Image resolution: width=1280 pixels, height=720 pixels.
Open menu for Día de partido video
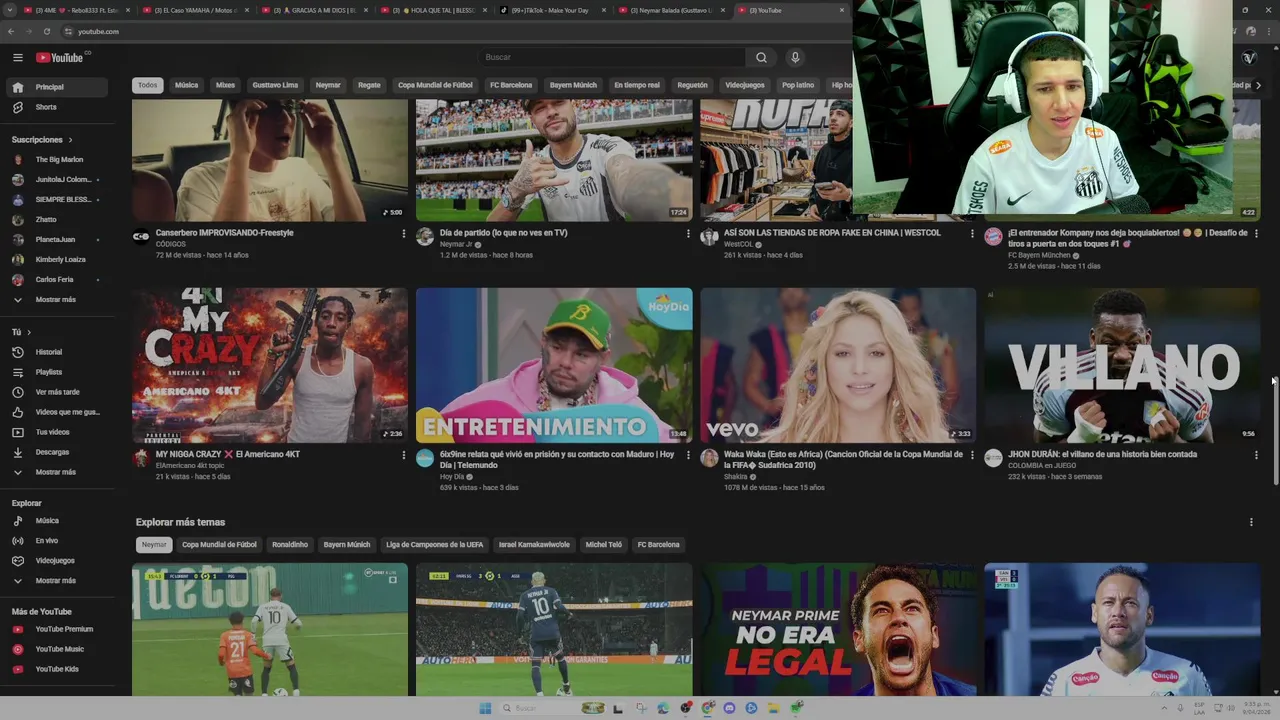688,233
